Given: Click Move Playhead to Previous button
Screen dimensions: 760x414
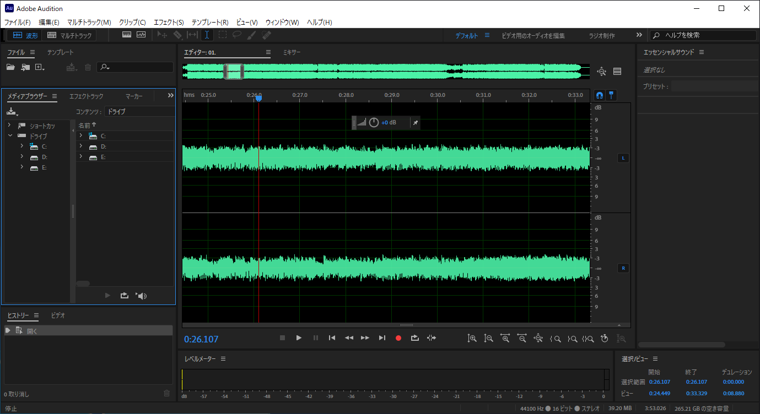Looking at the screenshot, I should pyautogui.click(x=332, y=338).
